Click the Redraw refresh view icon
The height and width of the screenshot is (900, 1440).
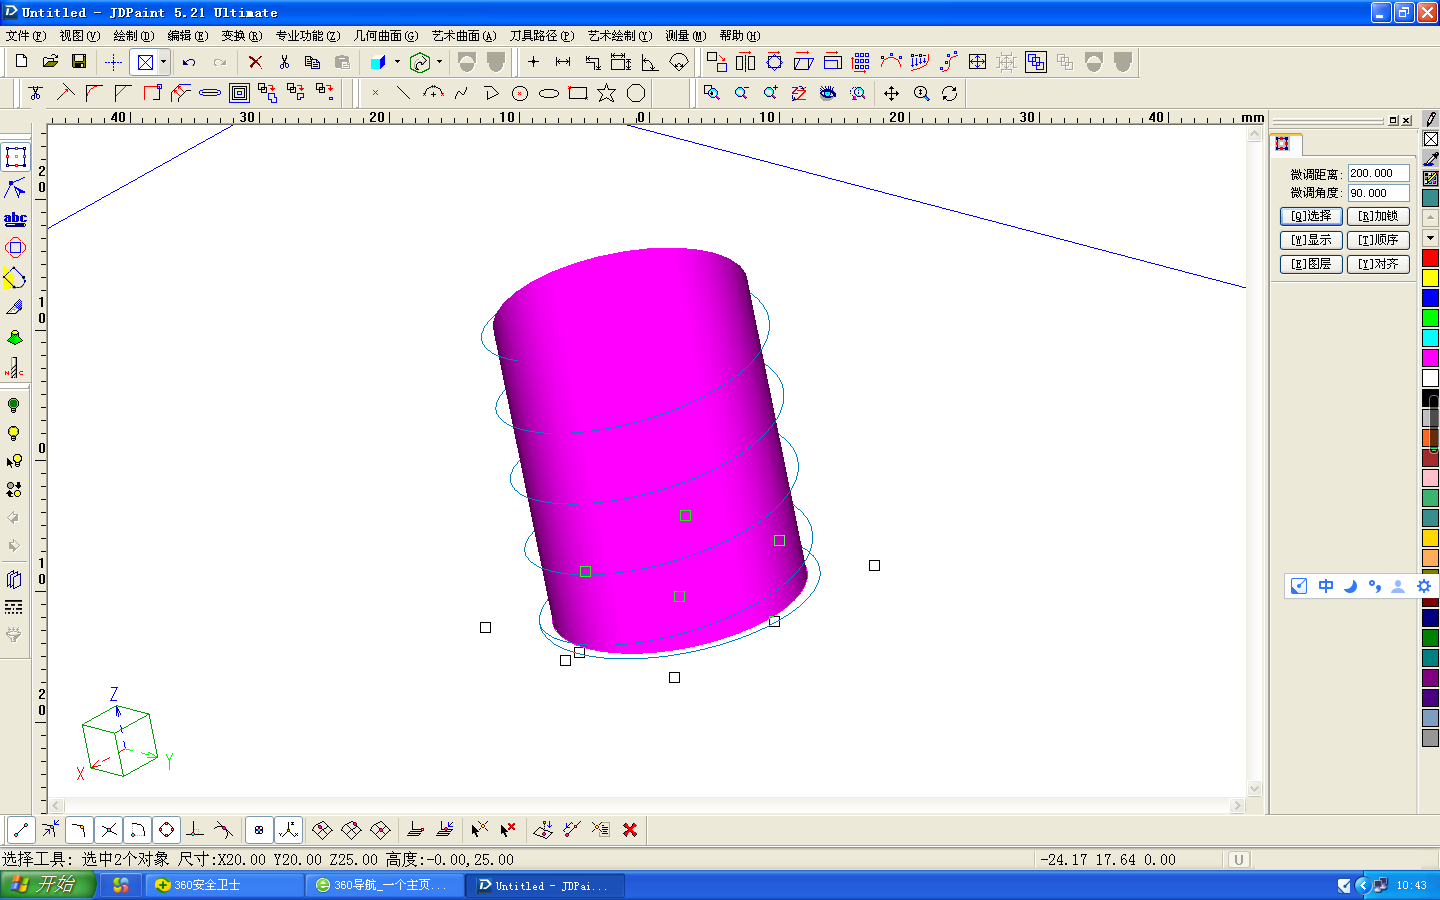tap(949, 93)
